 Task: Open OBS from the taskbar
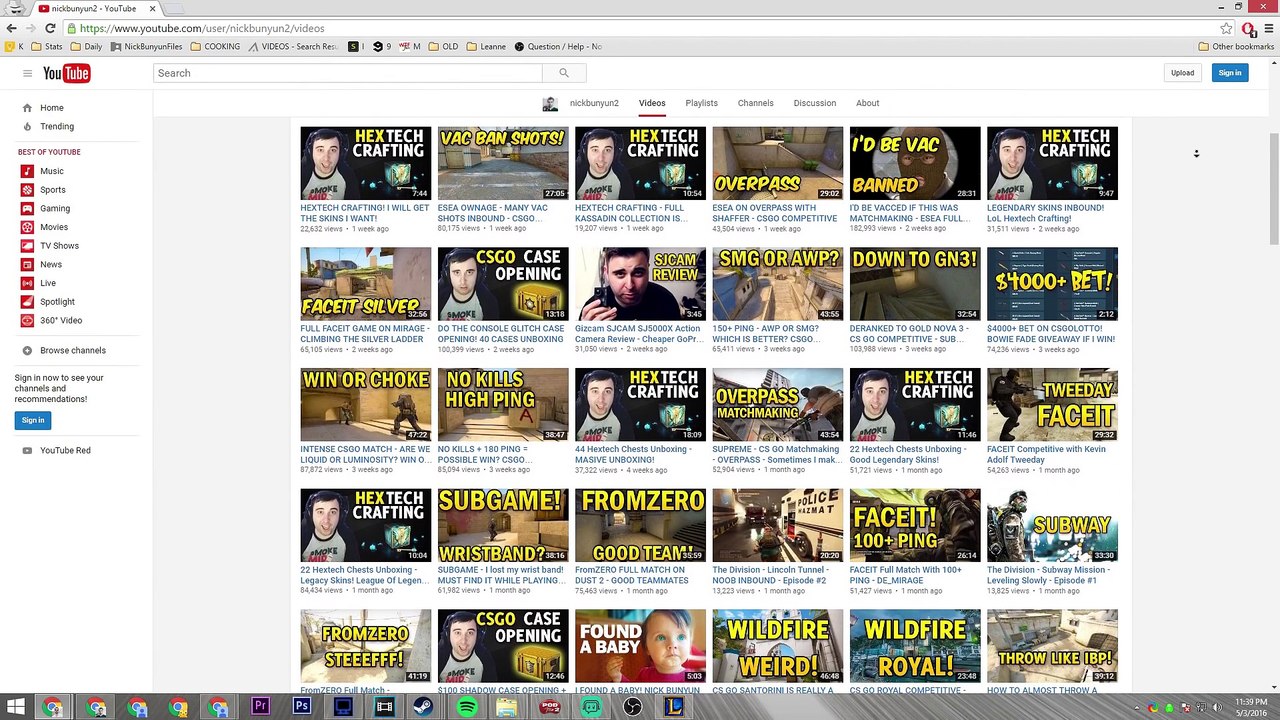point(632,706)
